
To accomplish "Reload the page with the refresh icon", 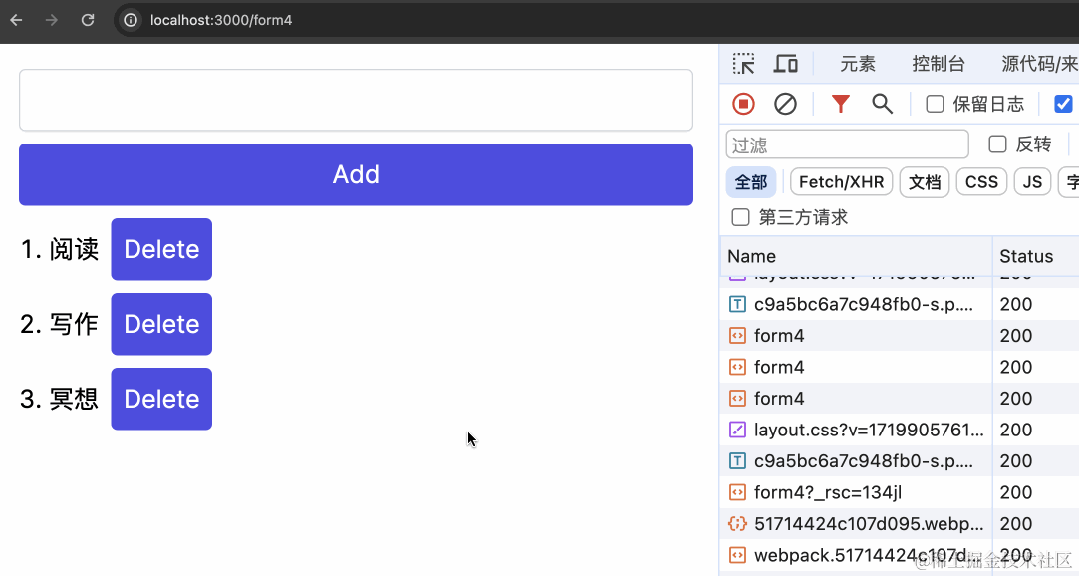I will pos(88,20).
